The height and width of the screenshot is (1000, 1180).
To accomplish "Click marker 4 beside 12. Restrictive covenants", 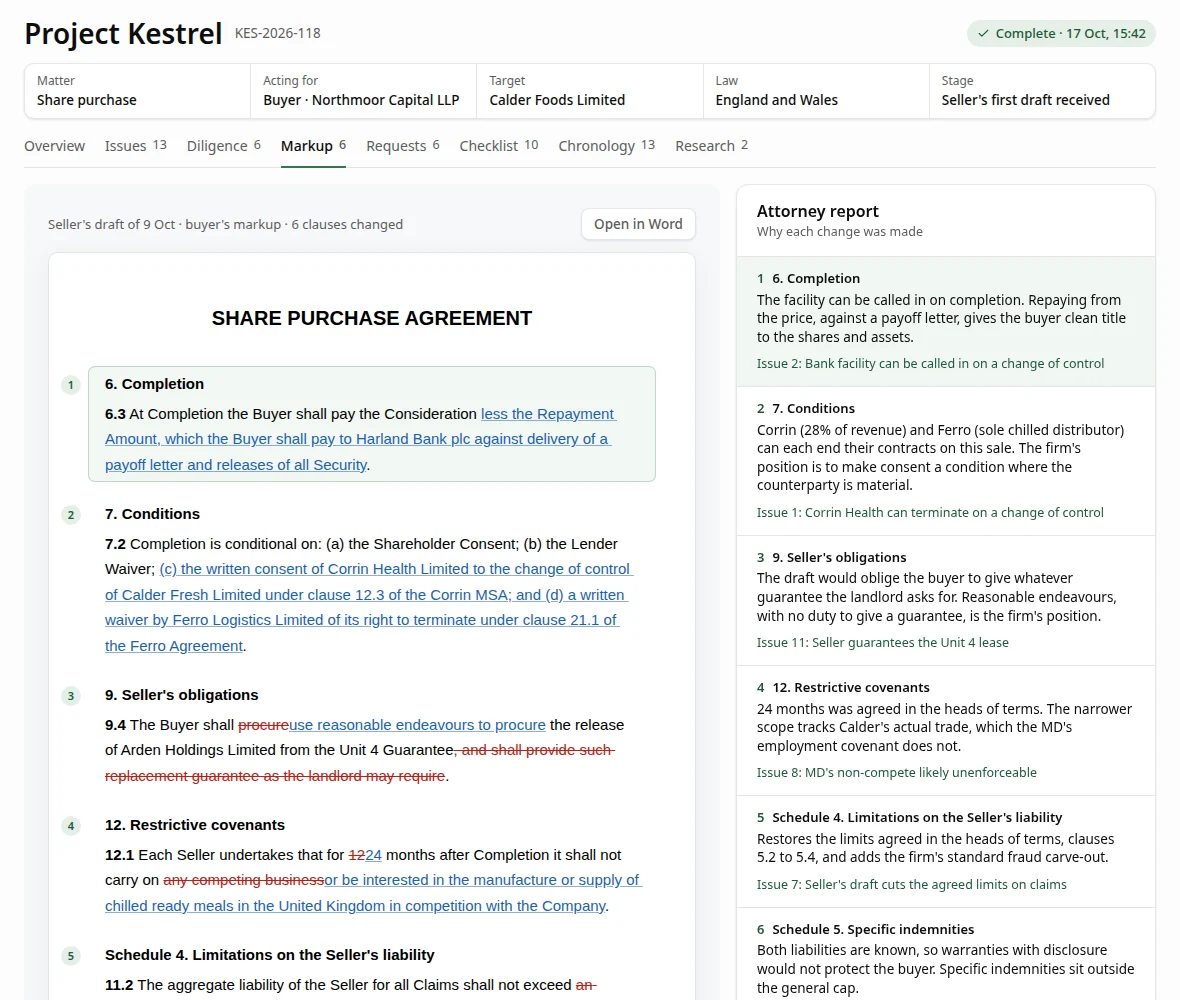I will tap(71, 826).
